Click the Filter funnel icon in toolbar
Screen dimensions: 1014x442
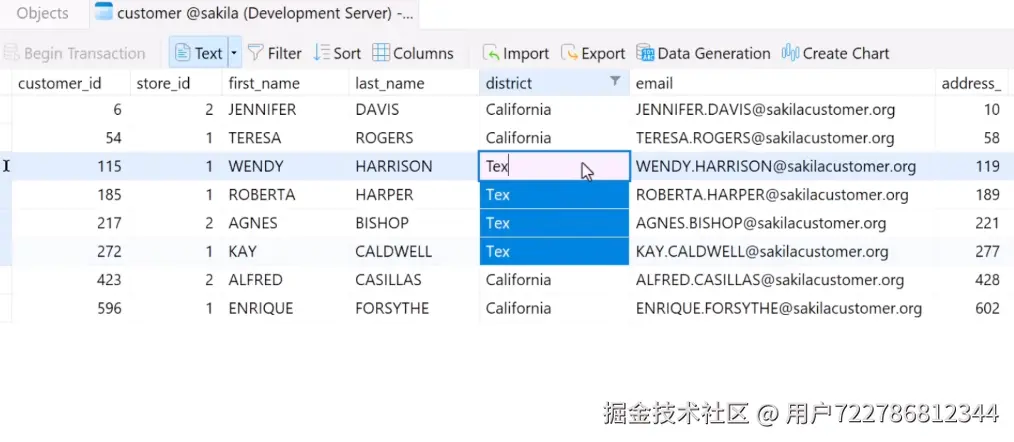[256, 53]
